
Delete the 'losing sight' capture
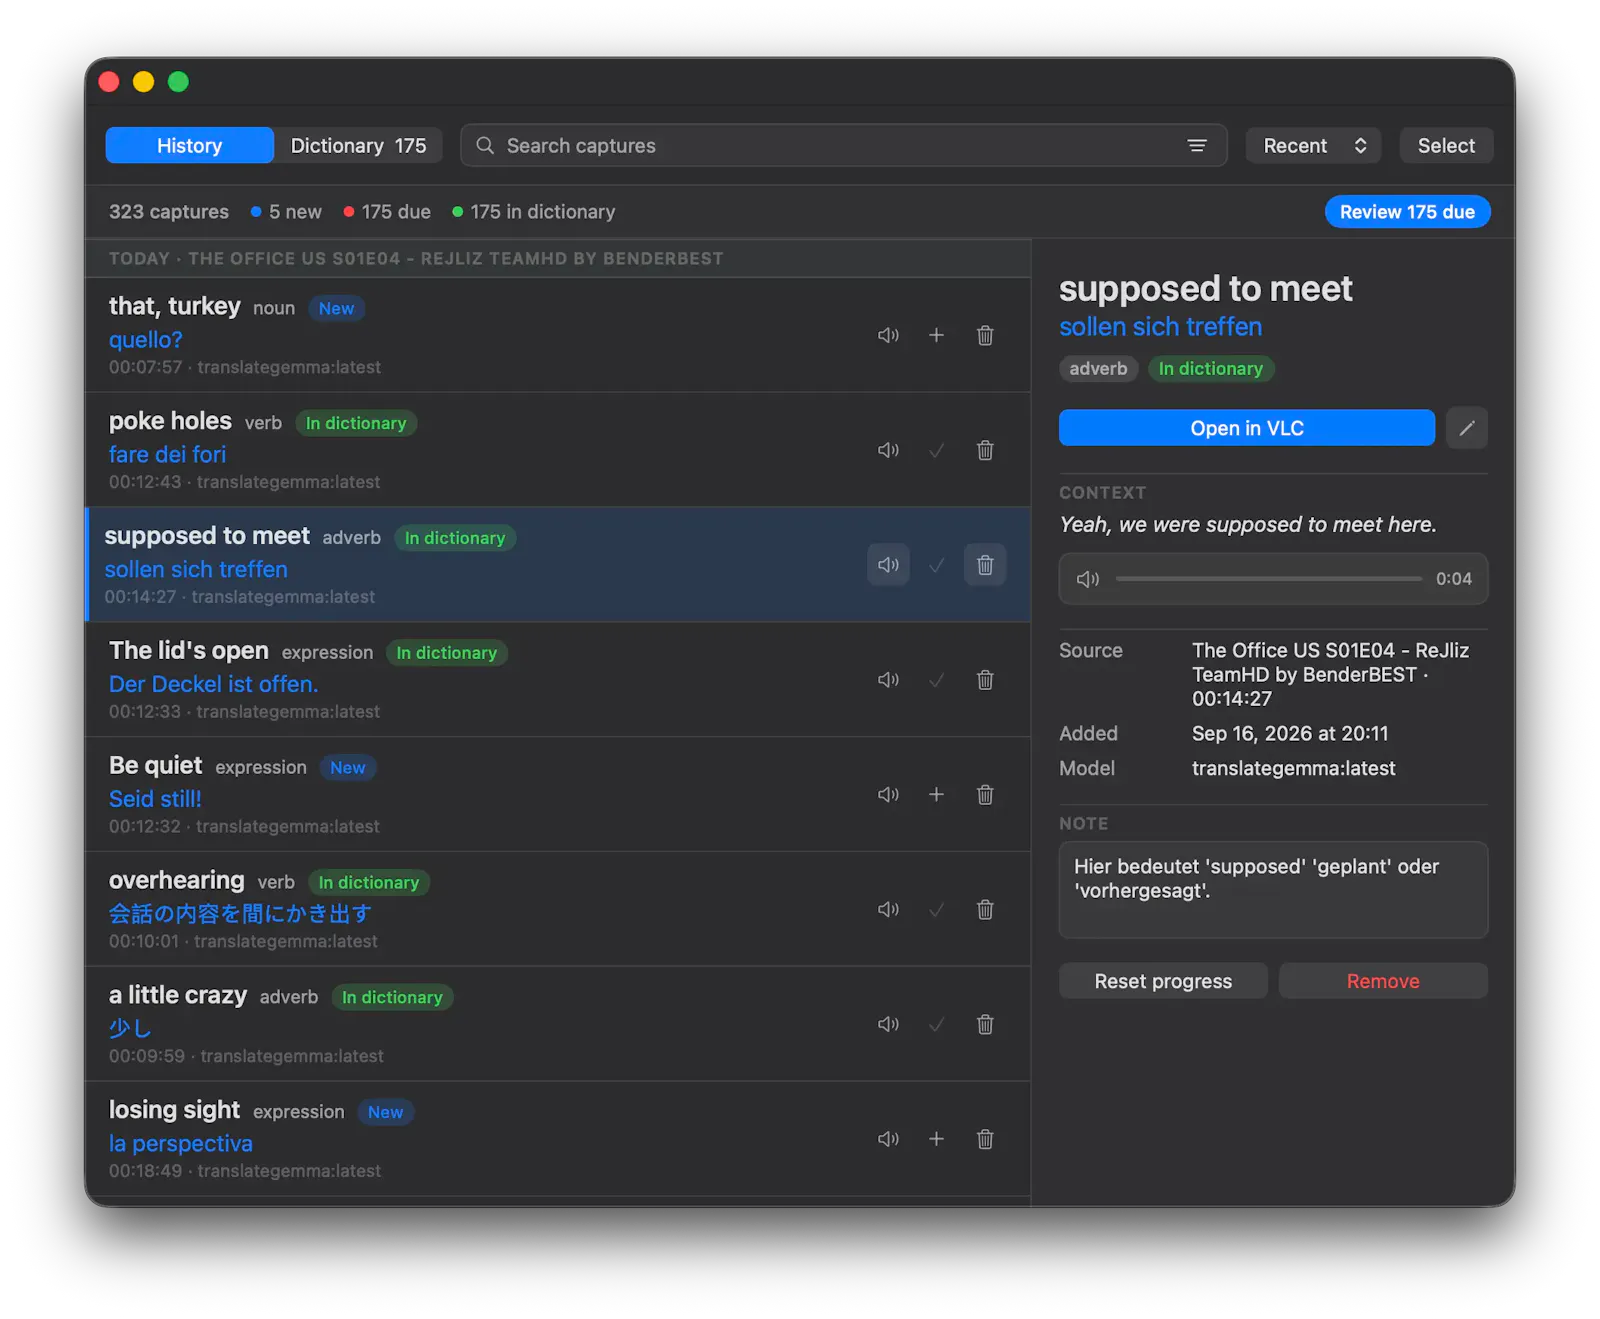(x=985, y=1139)
